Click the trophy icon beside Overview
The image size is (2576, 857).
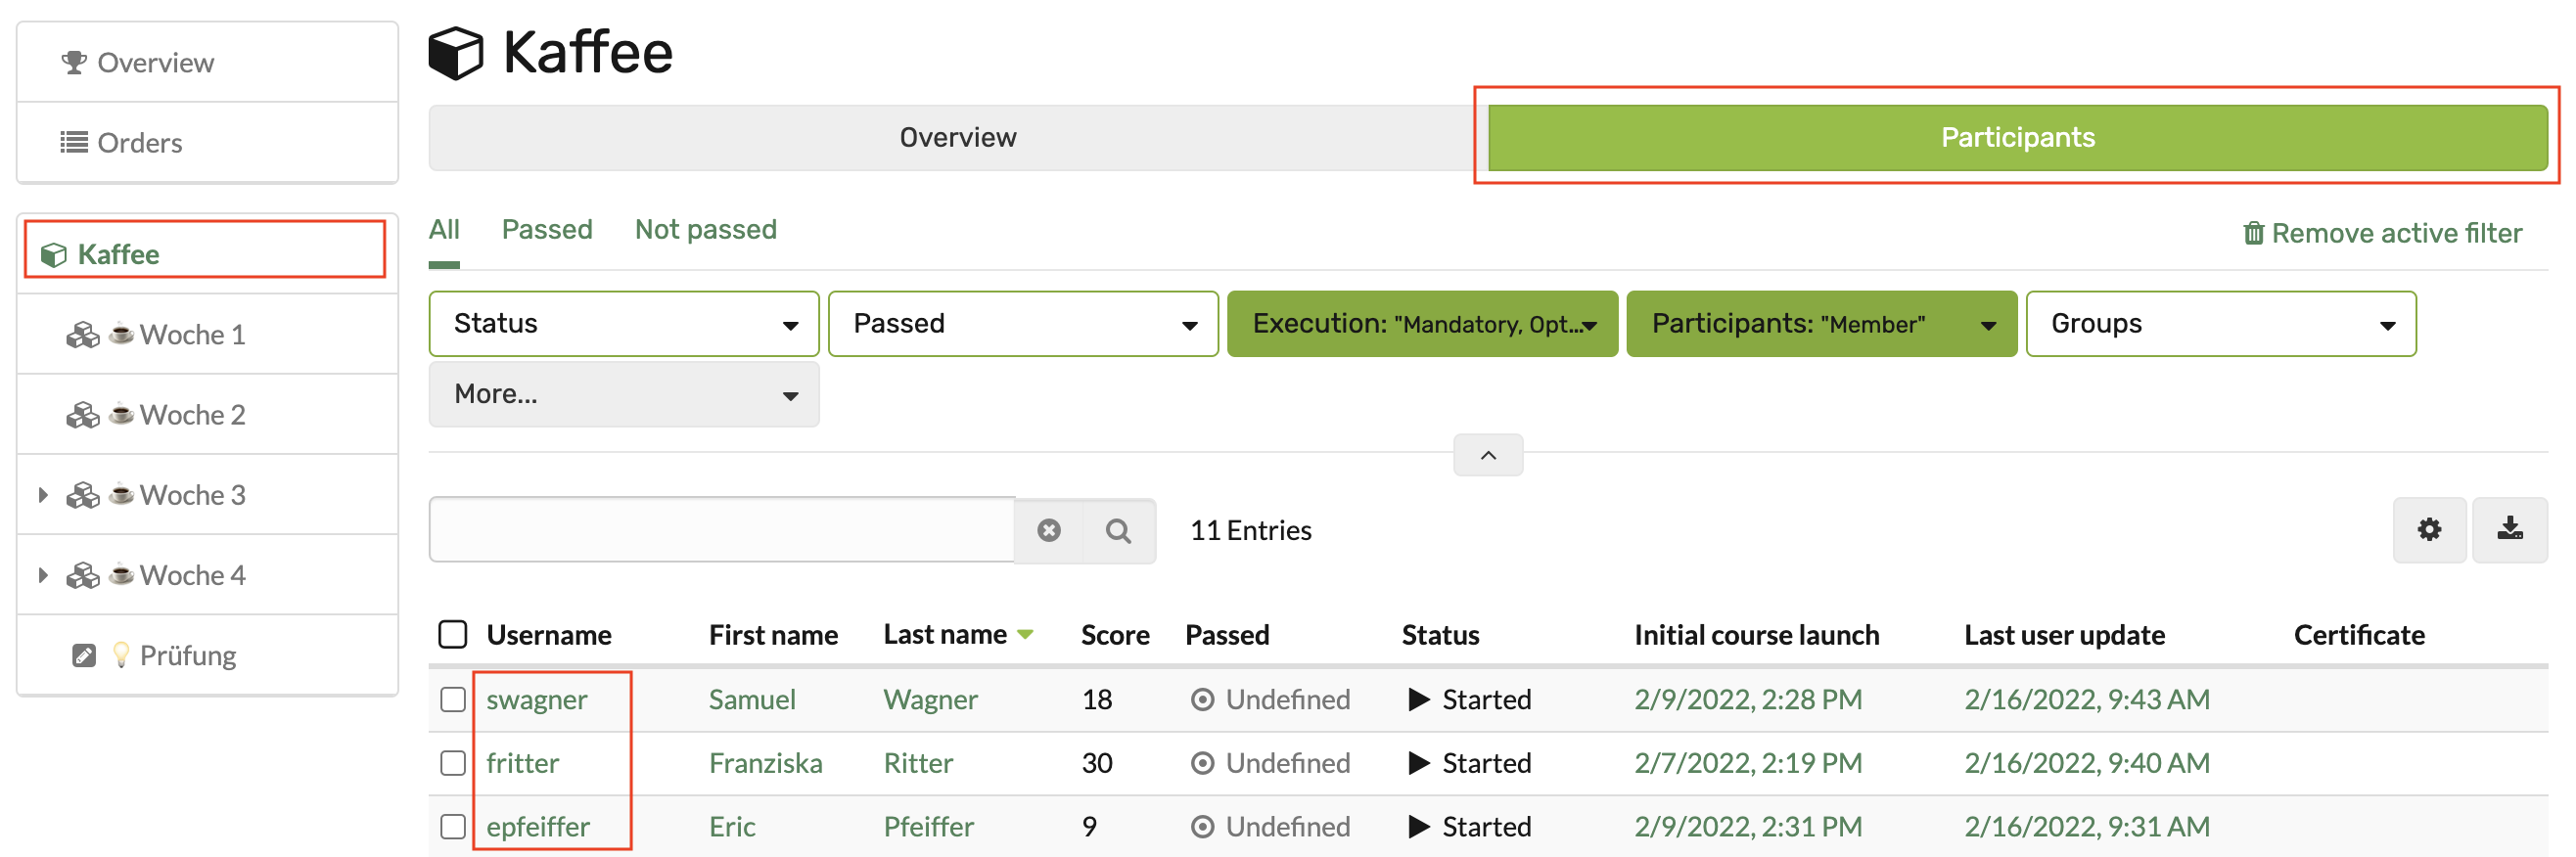(x=73, y=63)
